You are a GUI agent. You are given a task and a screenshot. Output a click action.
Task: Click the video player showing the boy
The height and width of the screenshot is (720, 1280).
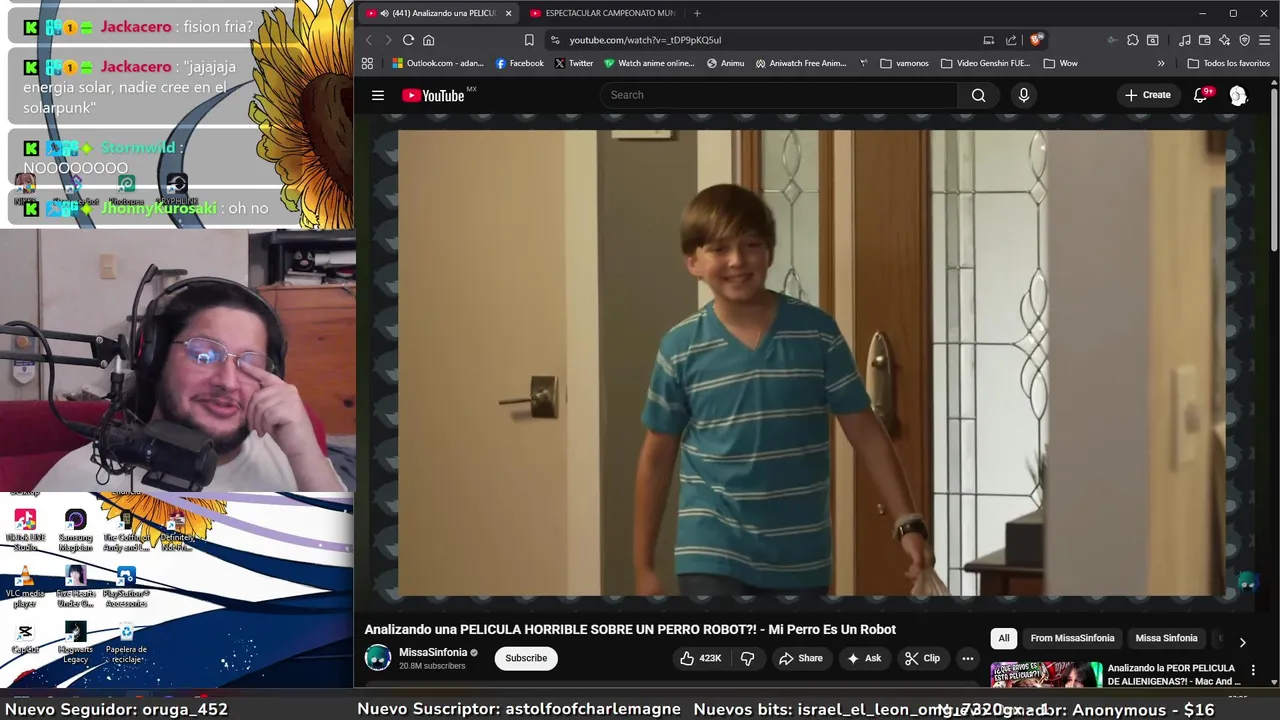click(x=811, y=363)
